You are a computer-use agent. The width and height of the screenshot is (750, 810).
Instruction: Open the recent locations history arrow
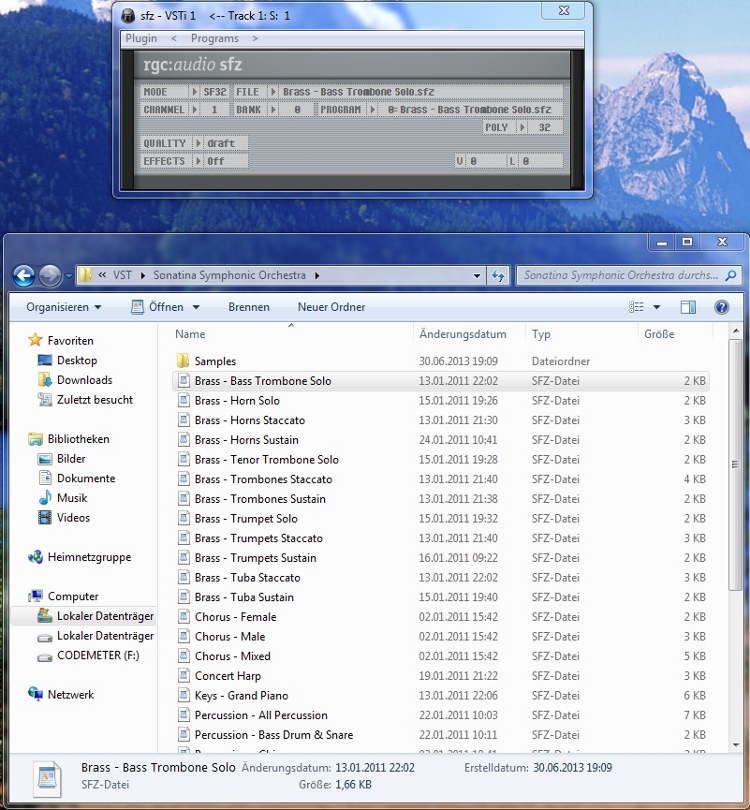point(69,276)
